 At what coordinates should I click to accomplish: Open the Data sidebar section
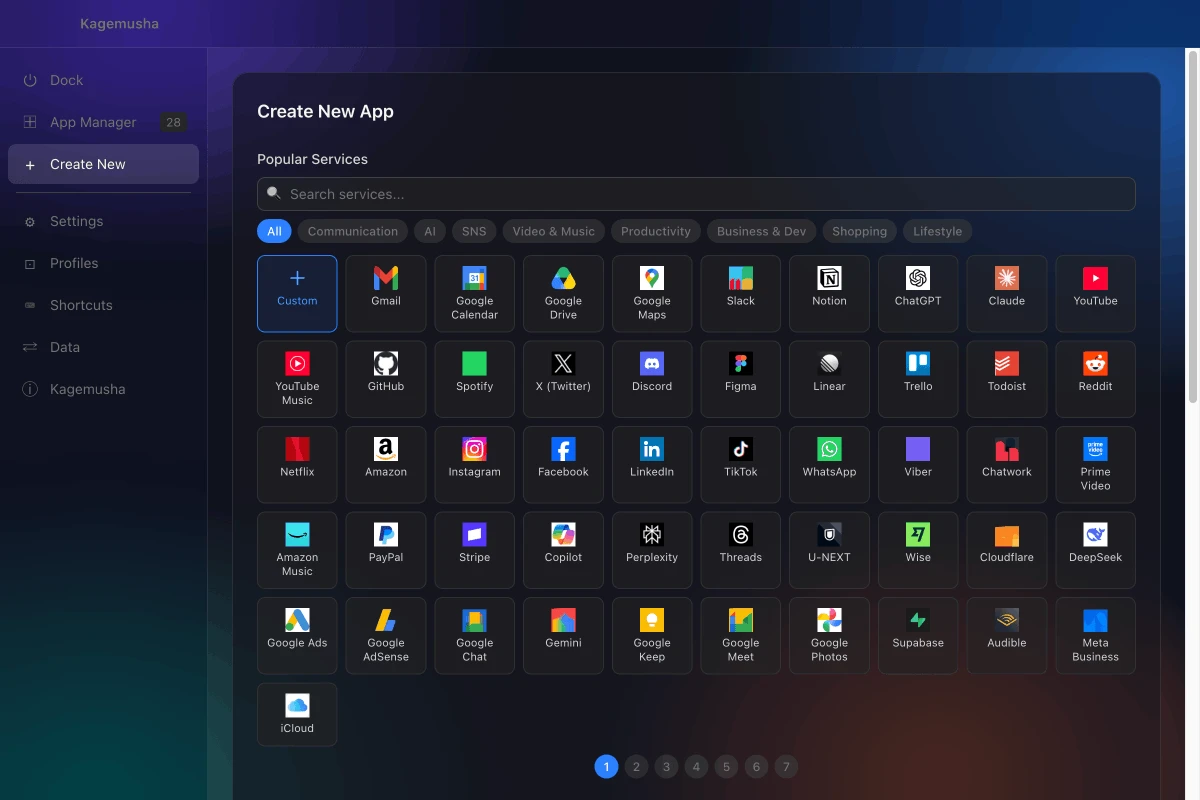[x=103, y=347]
